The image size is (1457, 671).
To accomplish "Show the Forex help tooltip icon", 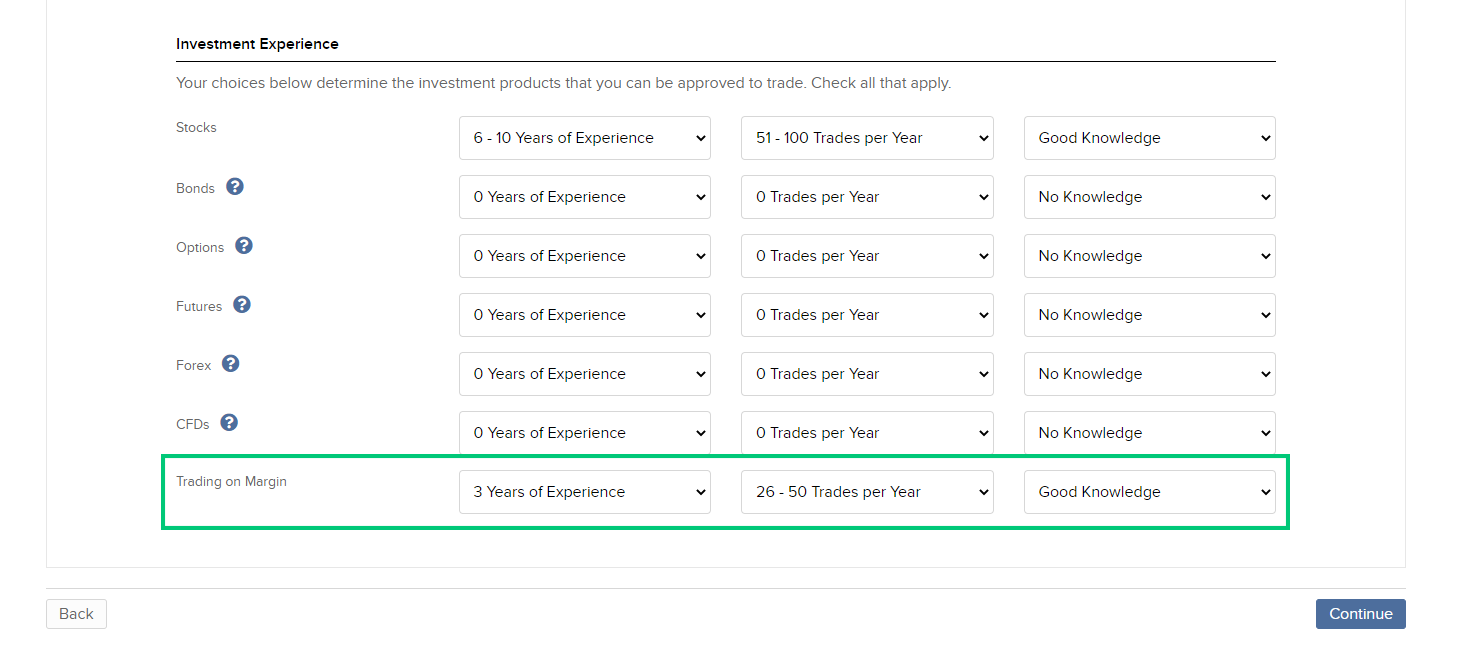I will 231,364.
